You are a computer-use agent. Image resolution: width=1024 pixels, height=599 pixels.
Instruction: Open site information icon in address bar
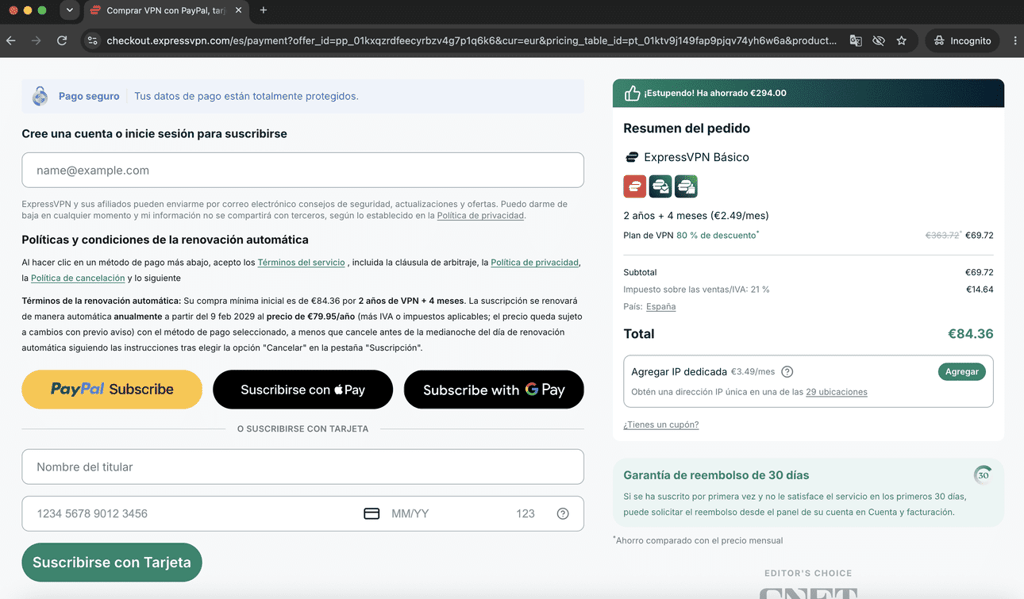click(93, 40)
